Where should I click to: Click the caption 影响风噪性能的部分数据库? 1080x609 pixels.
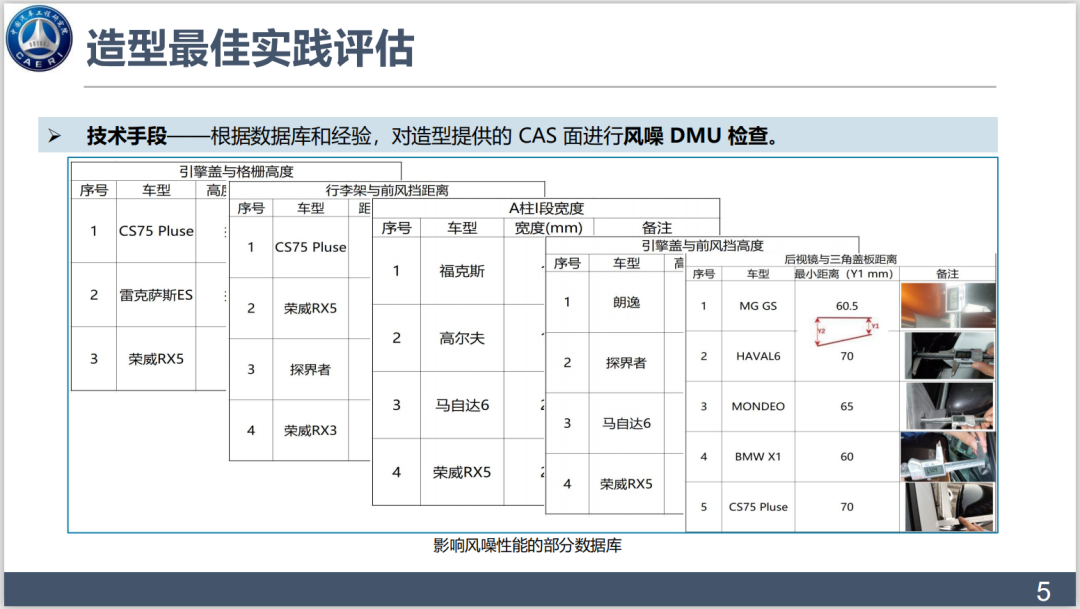coord(527,545)
